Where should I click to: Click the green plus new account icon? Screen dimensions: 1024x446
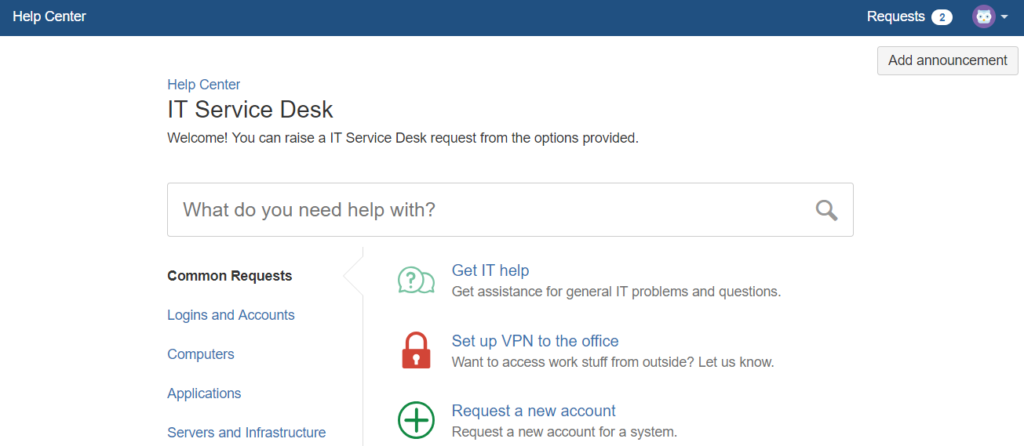click(x=416, y=420)
